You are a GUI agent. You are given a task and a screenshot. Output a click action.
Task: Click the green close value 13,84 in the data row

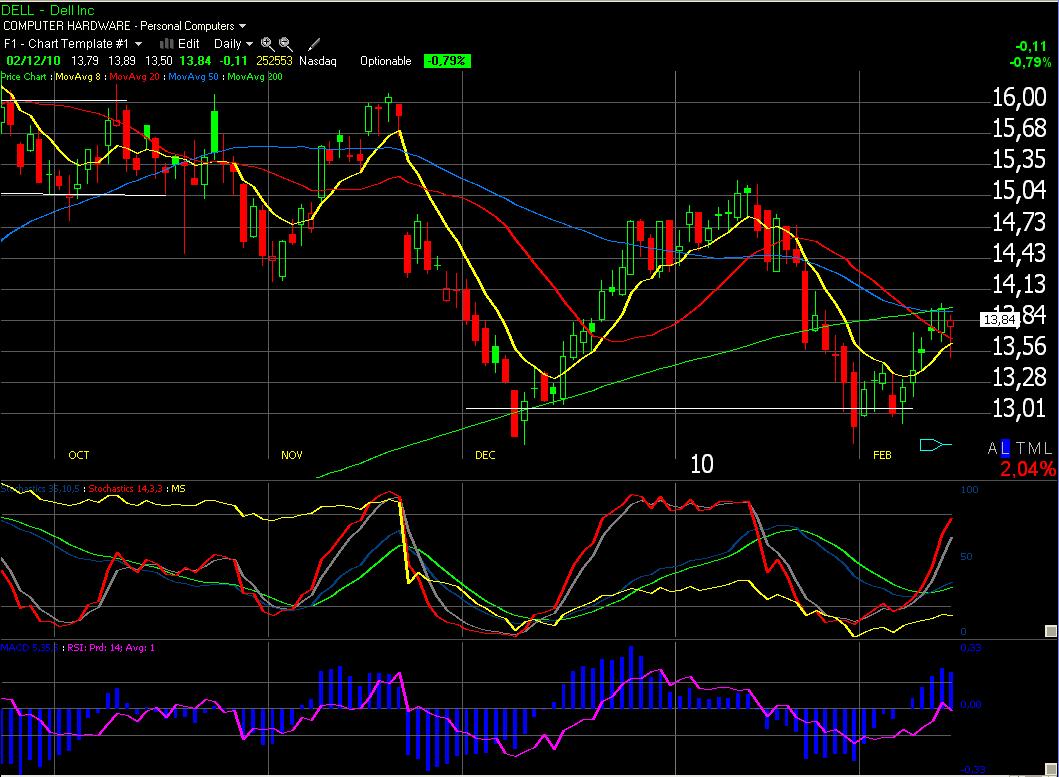[x=195, y=61]
